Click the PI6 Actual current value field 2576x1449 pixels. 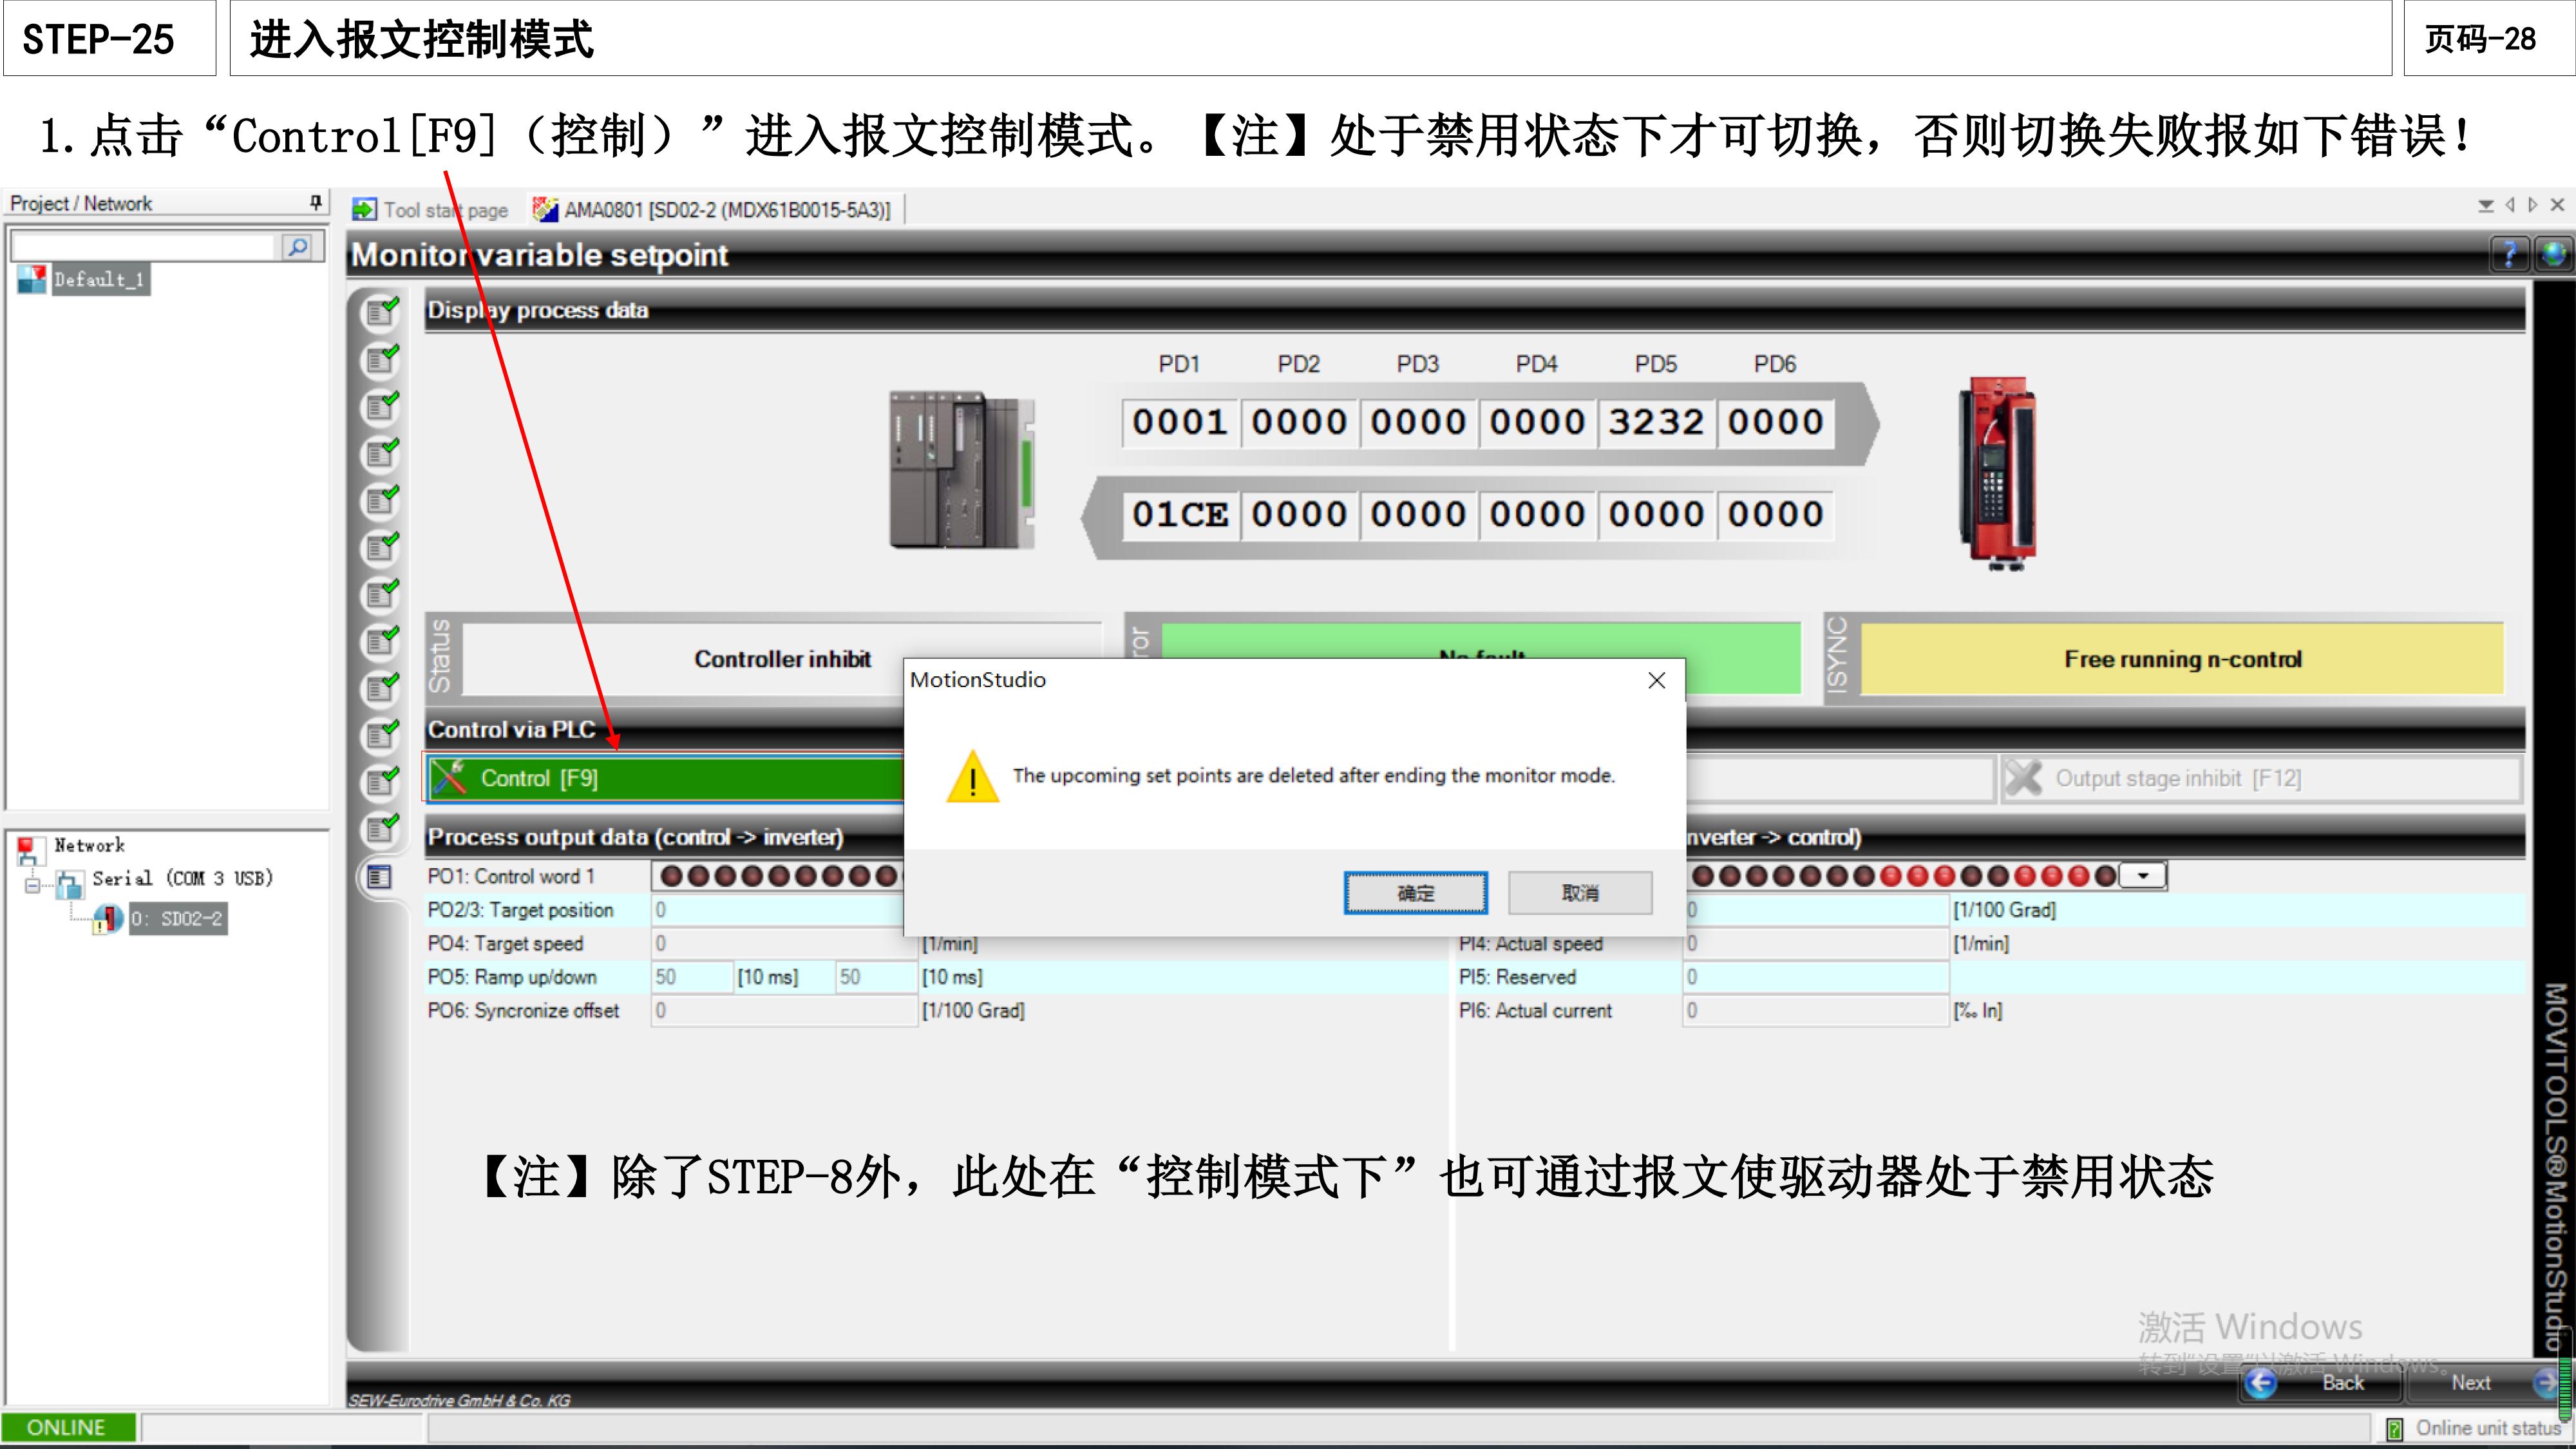[x=1816, y=1011]
